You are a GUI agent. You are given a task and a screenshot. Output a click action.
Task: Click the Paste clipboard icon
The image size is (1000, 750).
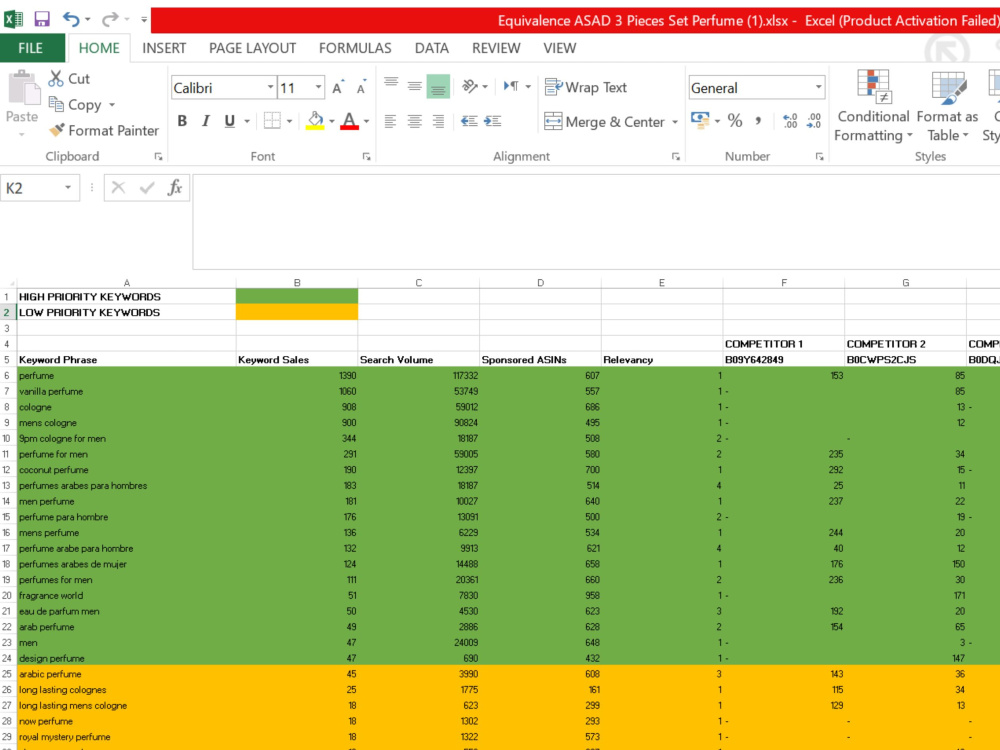pos(22,89)
